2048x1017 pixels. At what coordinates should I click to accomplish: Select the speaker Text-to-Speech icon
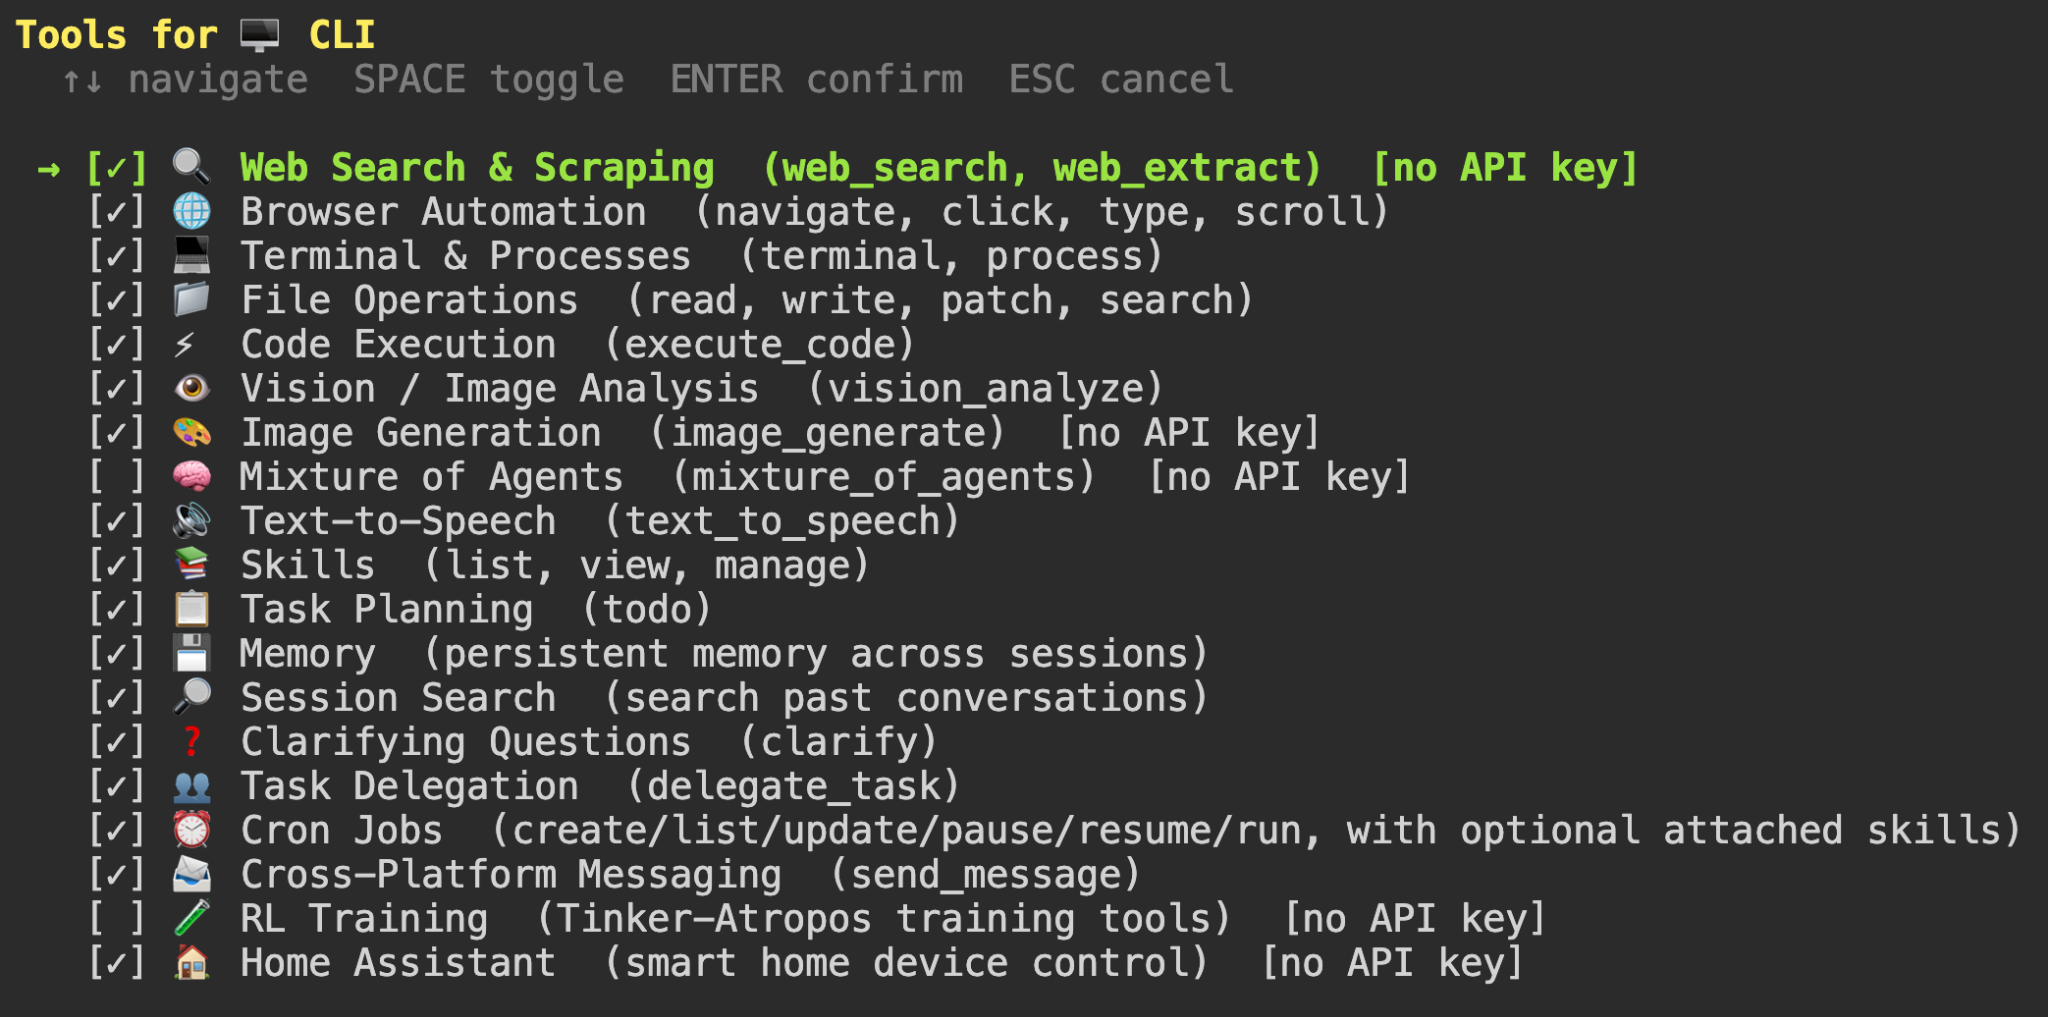click(193, 520)
